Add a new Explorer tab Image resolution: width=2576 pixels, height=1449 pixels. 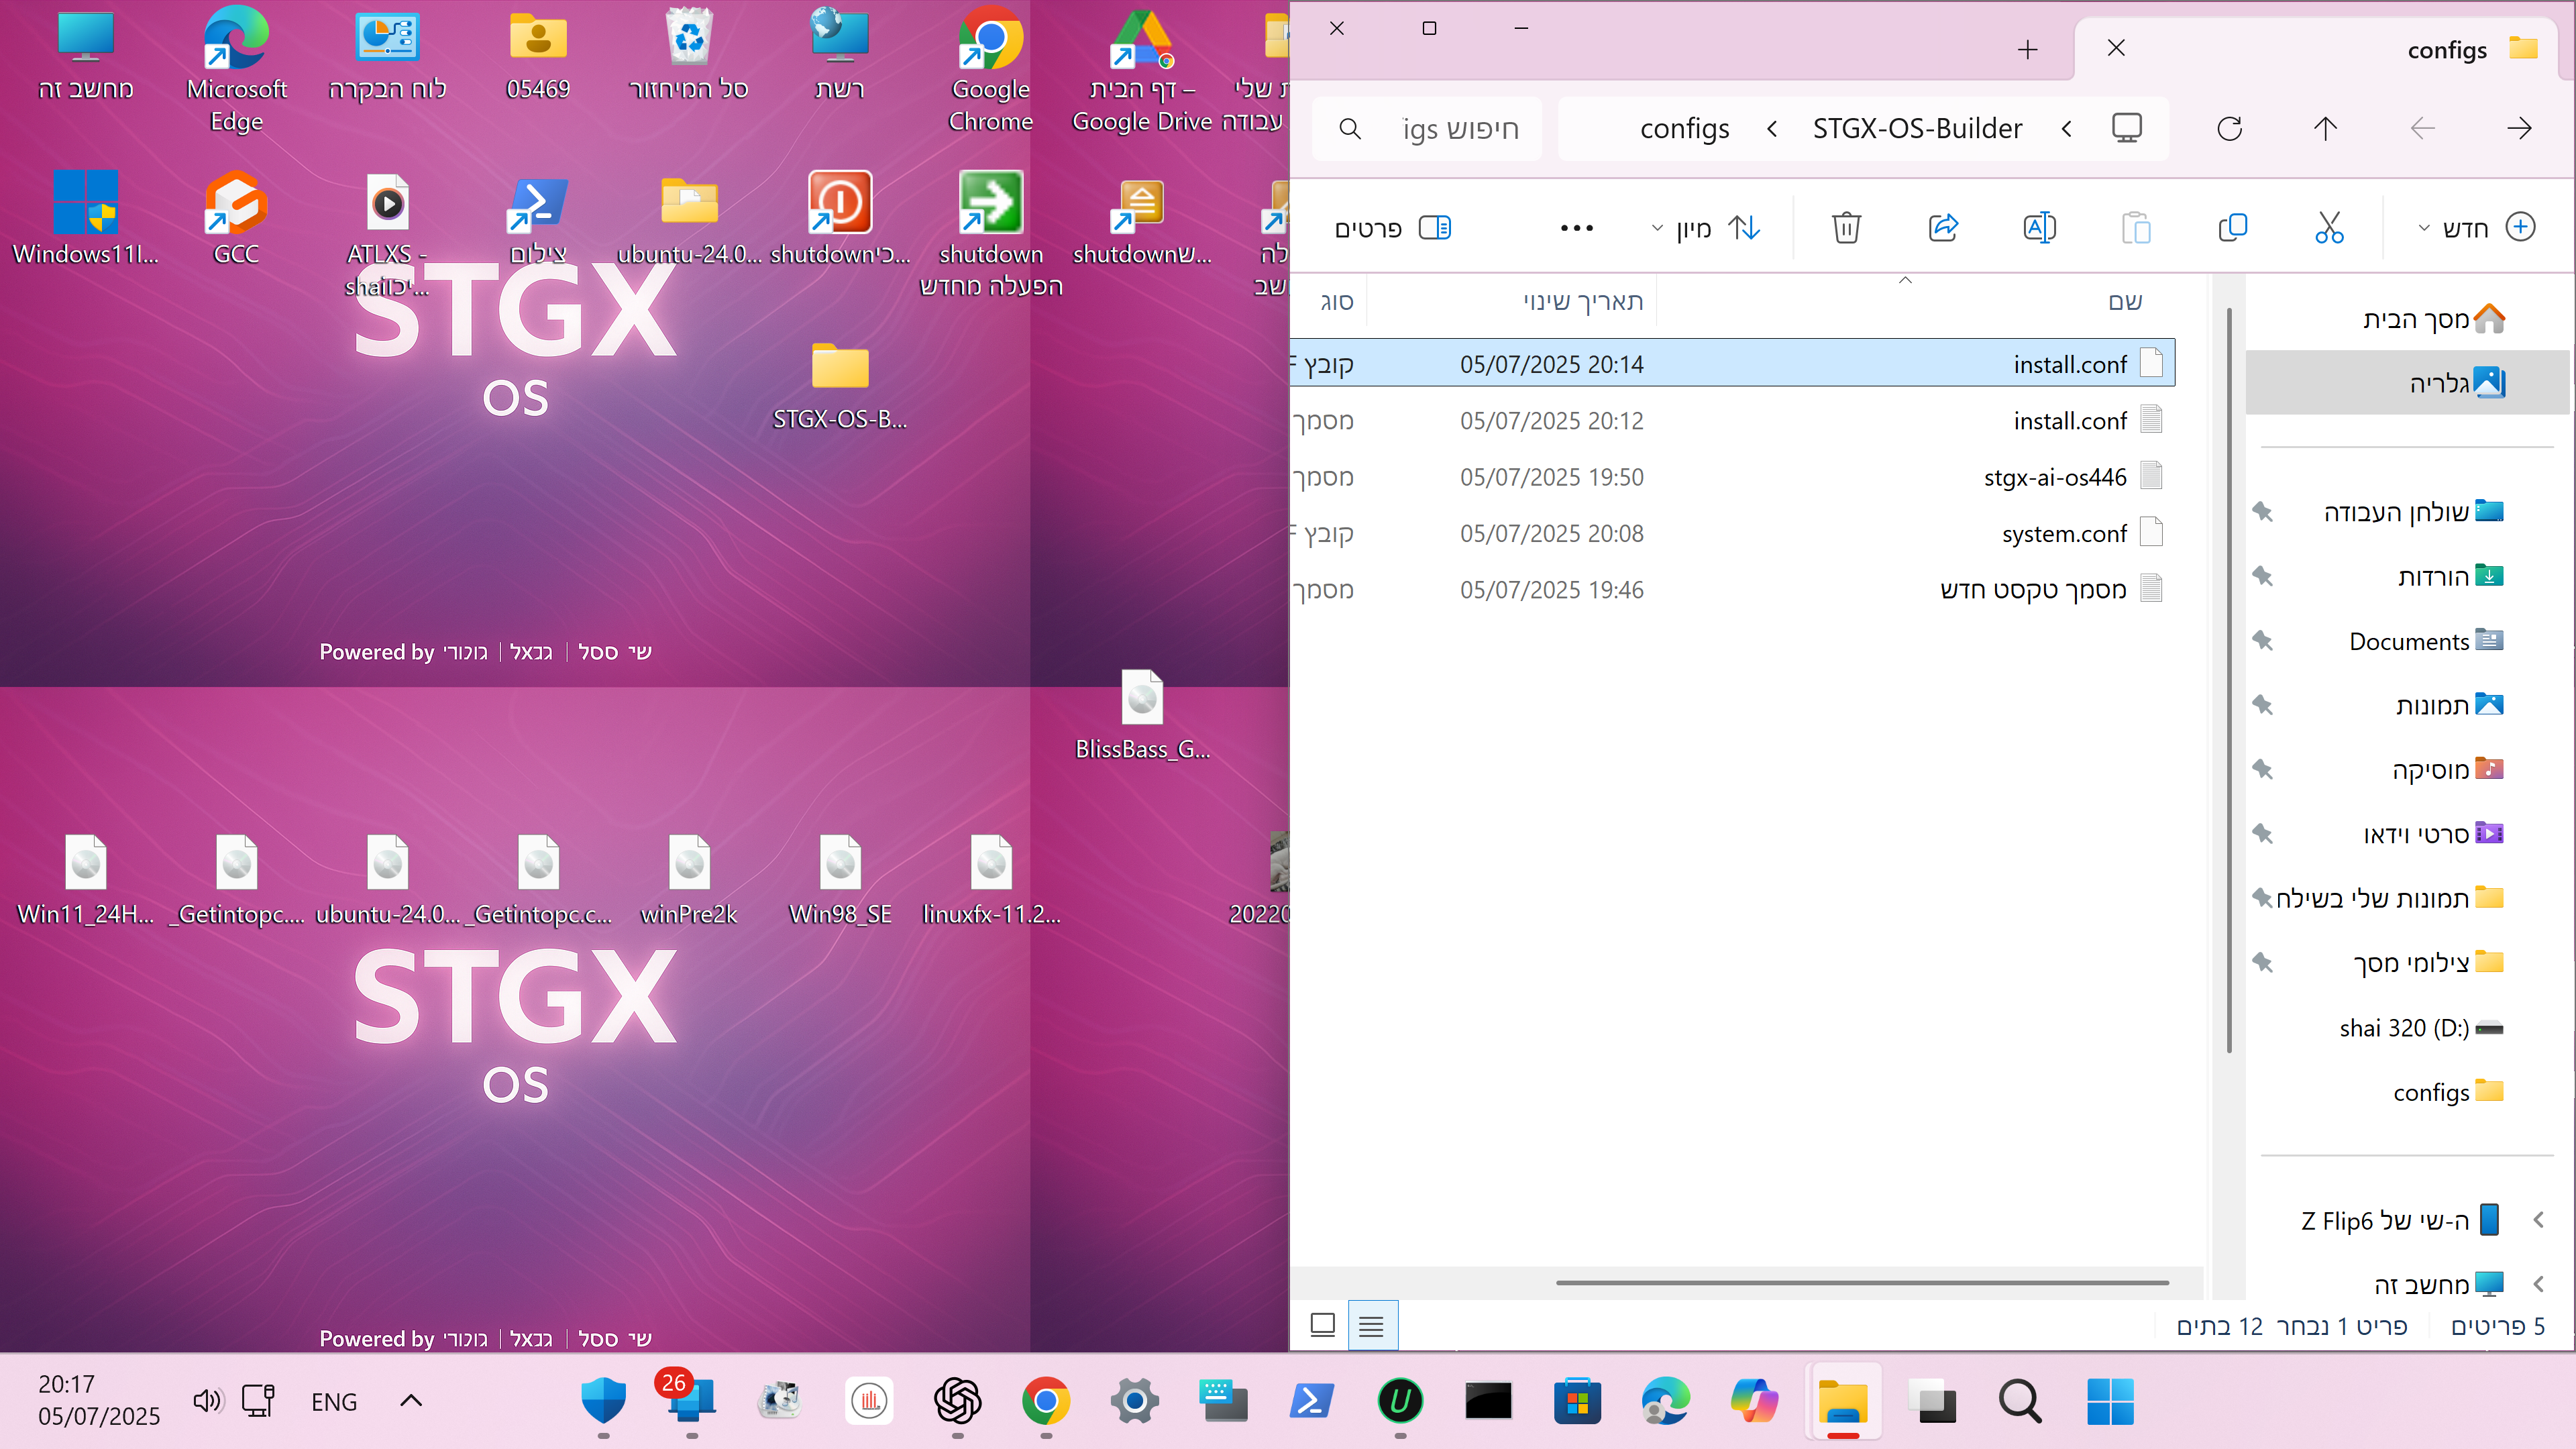click(x=2027, y=50)
